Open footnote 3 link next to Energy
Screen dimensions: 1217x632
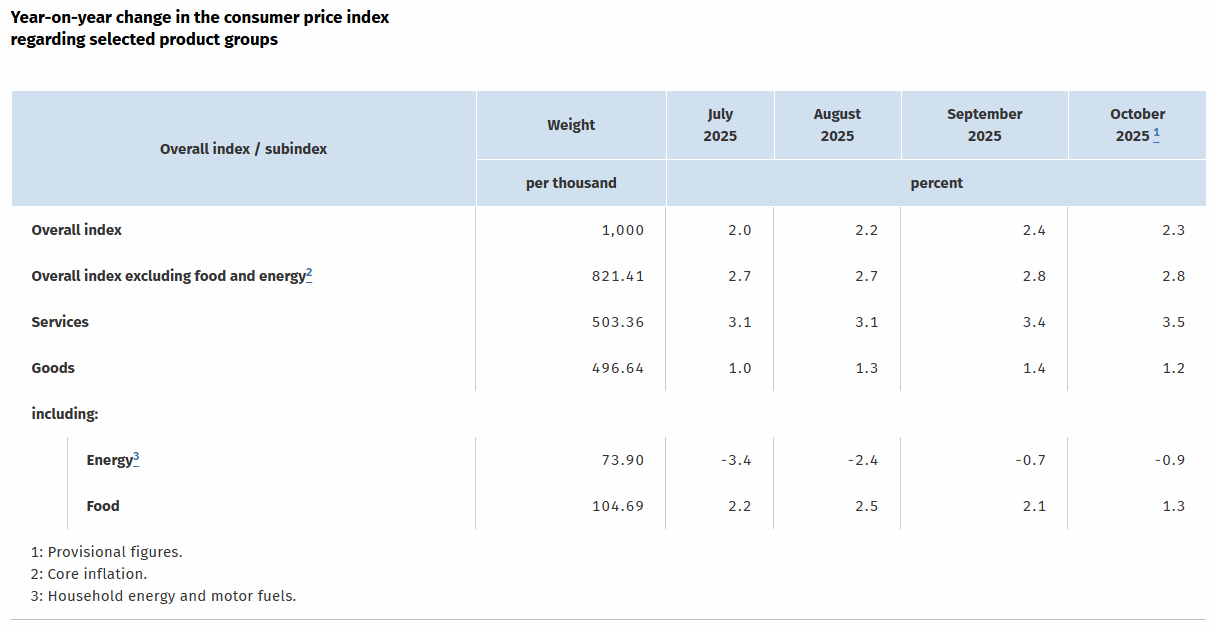(x=136, y=457)
